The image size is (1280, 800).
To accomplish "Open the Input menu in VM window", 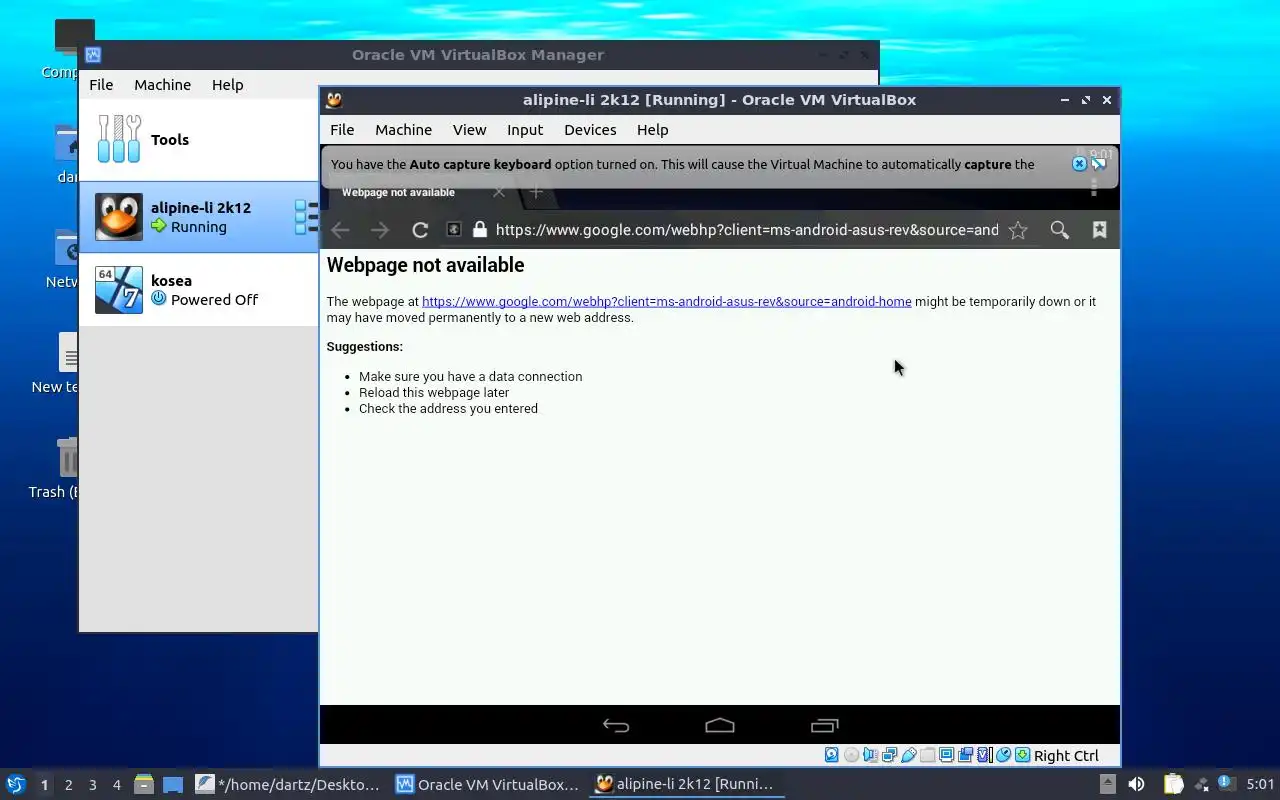I will pyautogui.click(x=525, y=130).
